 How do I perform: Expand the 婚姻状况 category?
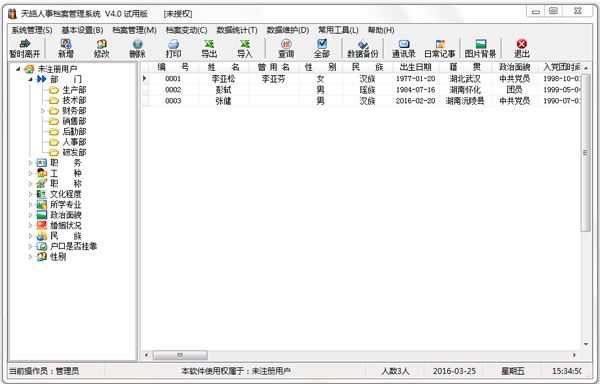point(31,225)
